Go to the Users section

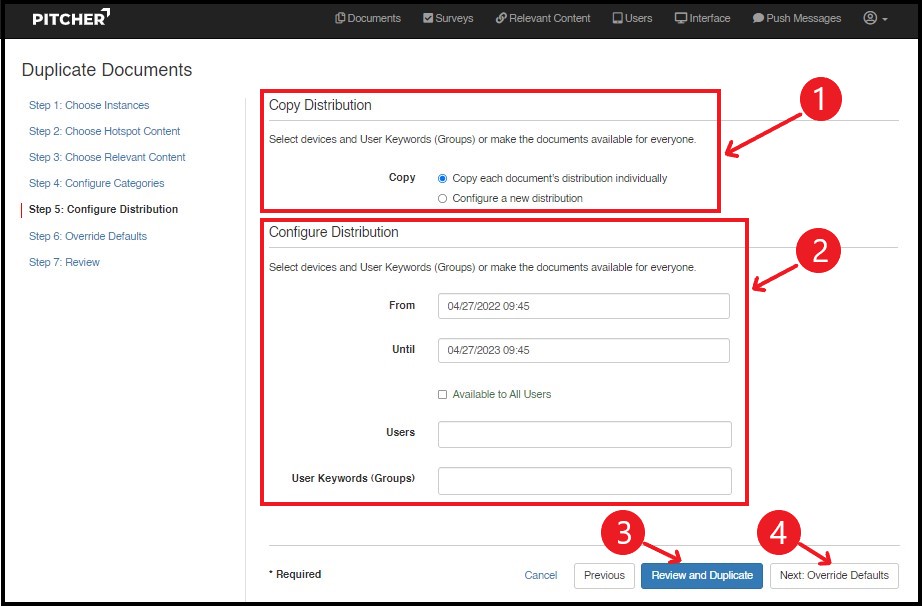click(x=632, y=18)
